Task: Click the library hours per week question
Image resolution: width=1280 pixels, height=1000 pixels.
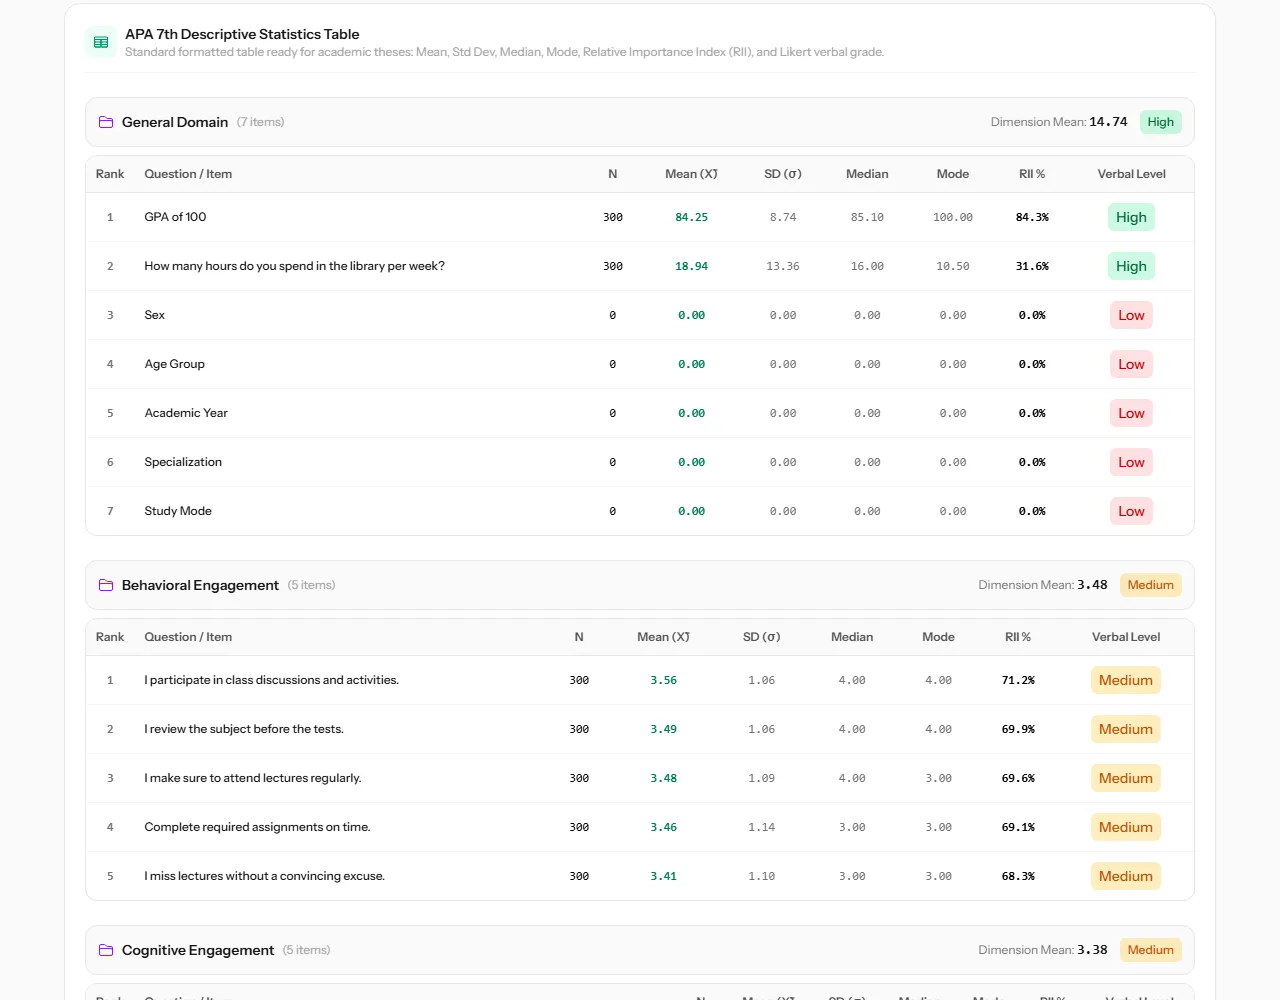Action: 294,266
